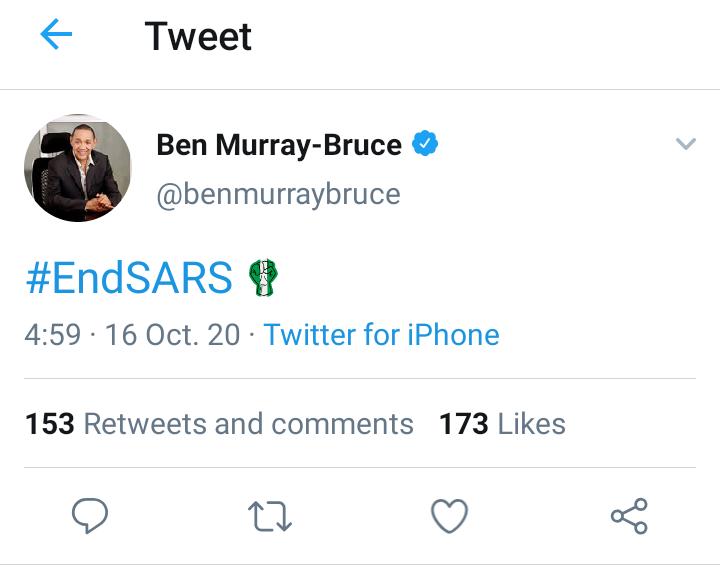Open Twitter for iPhone source link
The width and height of the screenshot is (720, 575).
click(x=381, y=334)
